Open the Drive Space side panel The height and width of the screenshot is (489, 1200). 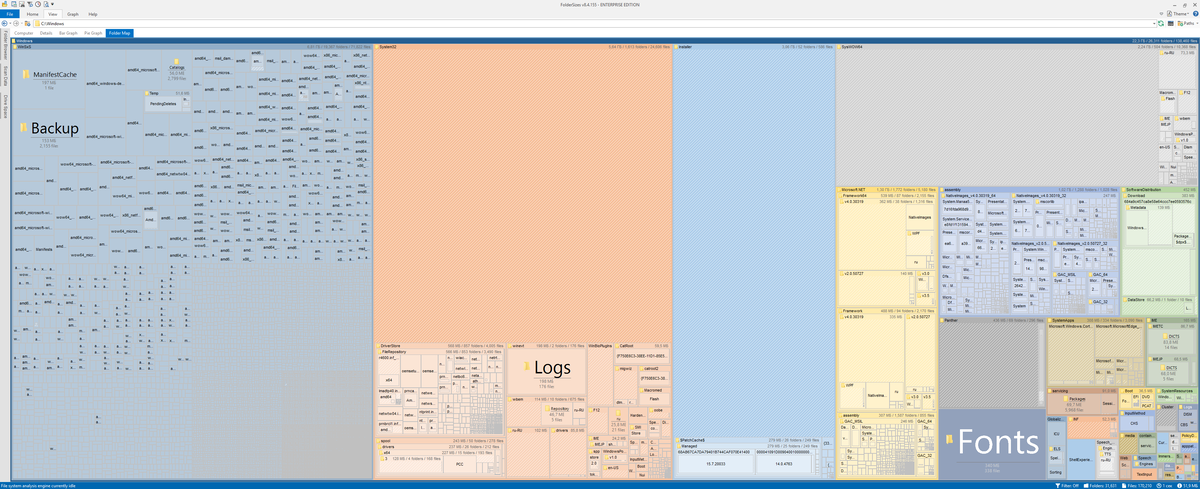5,106
